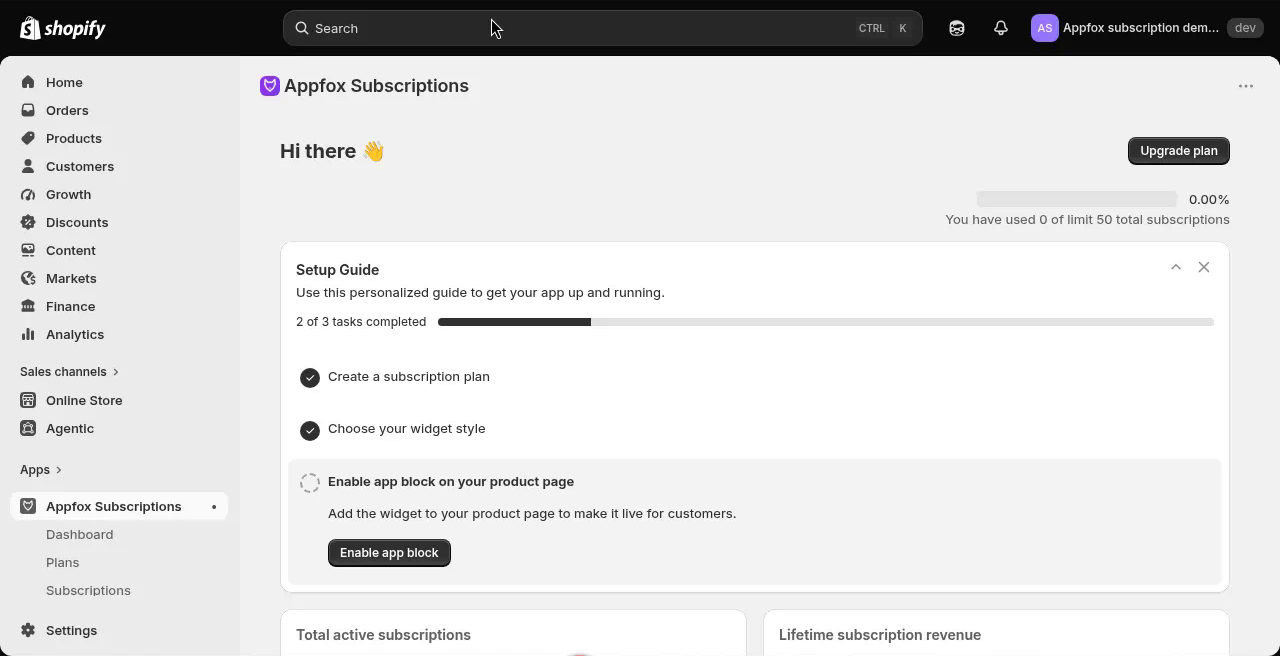Click the Orders inbox icon
This screenshot has height=656, width=1280.
pos(28,110)
